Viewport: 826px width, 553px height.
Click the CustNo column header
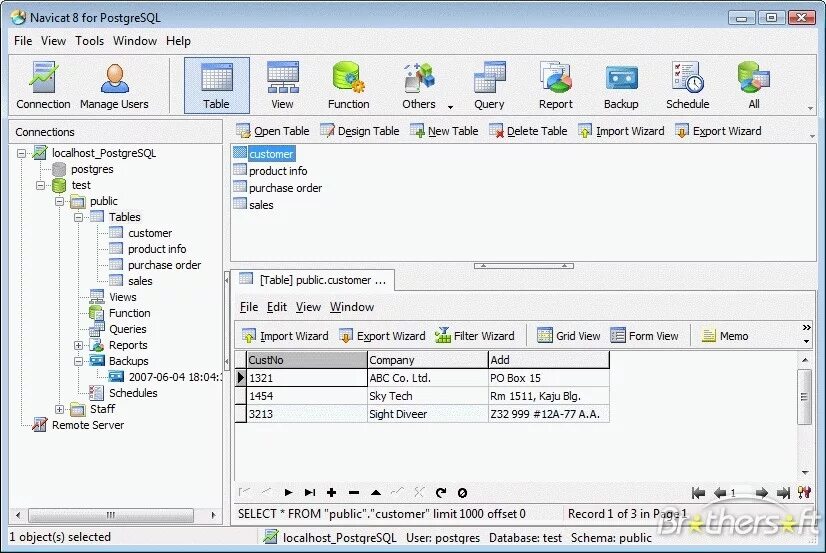307,360
